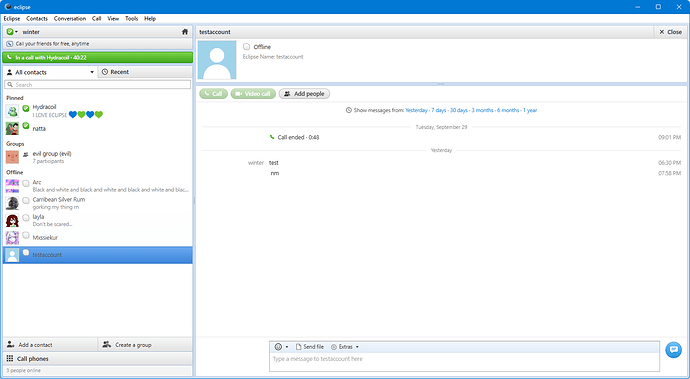Click the 'test' chat message

274,162
